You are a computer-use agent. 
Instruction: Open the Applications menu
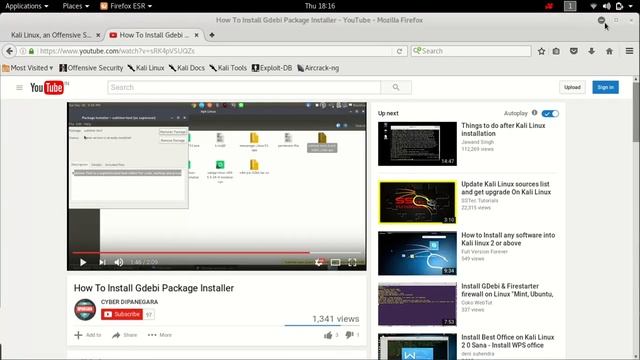coord(27,6)
